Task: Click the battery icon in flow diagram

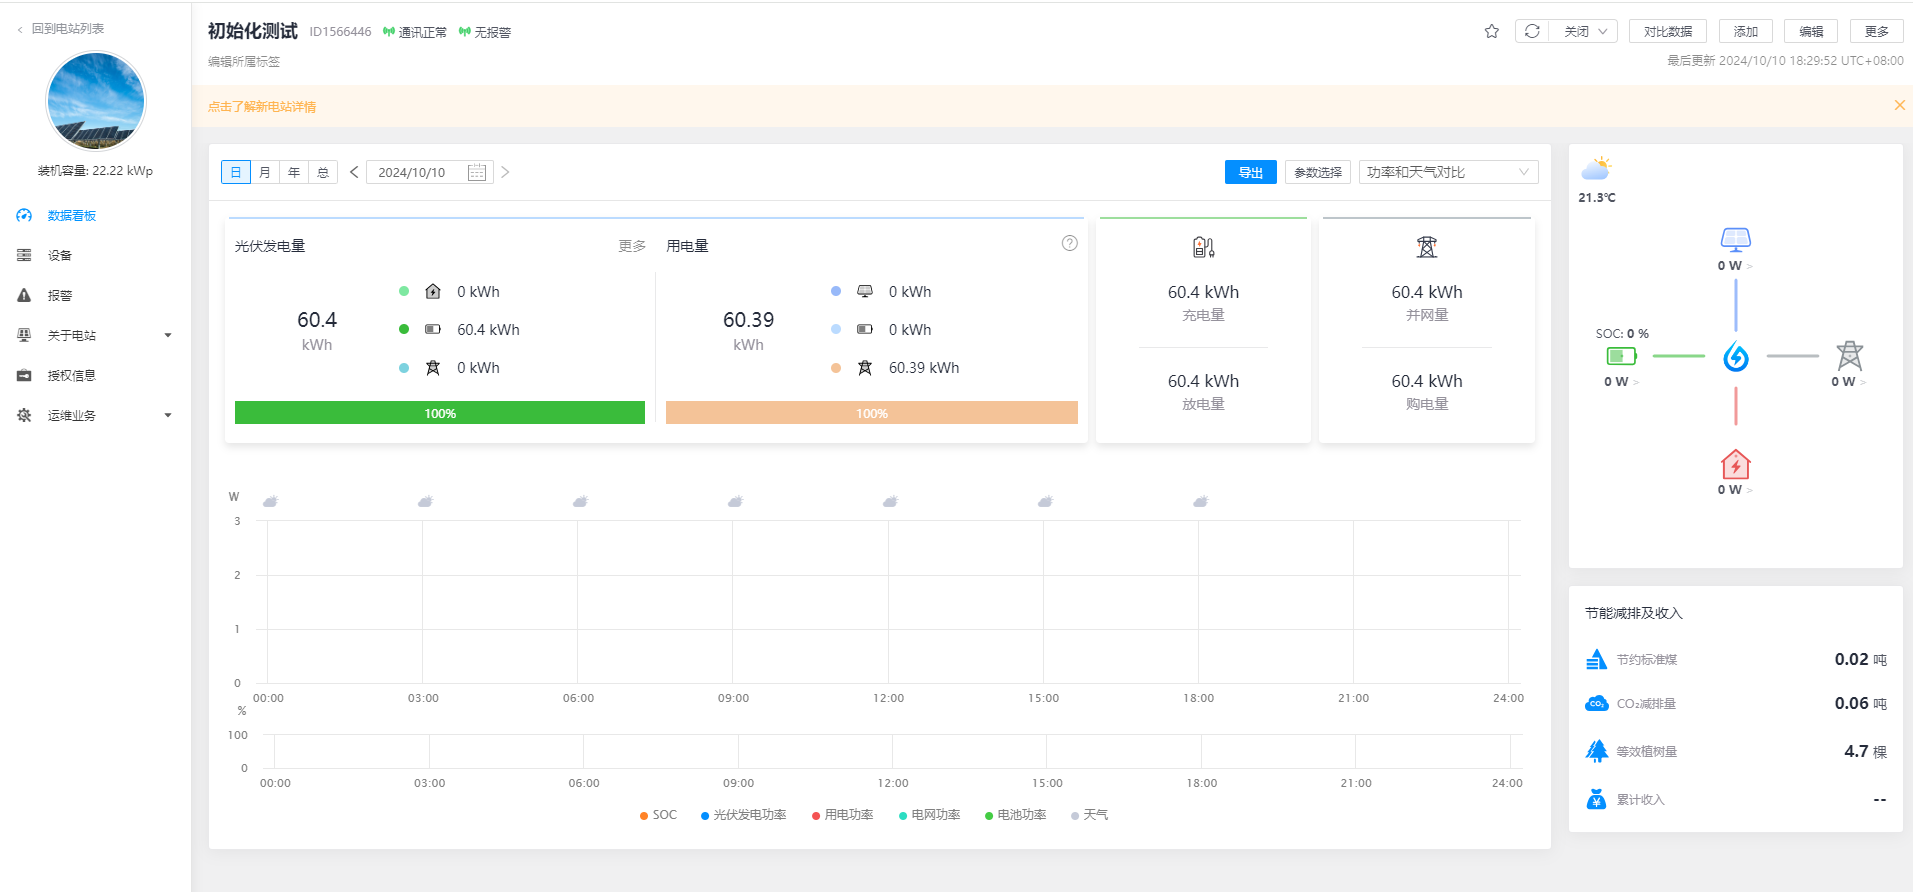Action: point(1621,356)
